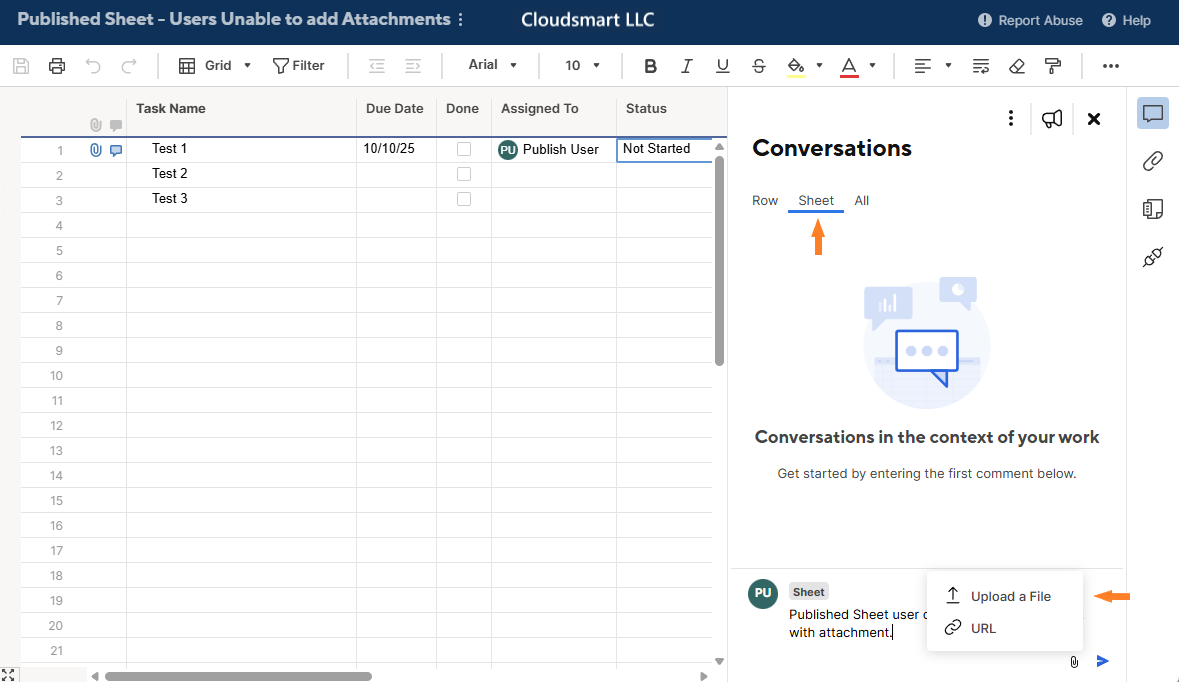Open the text color picker
1179x682 pixels.
click(x=849, y=66)
